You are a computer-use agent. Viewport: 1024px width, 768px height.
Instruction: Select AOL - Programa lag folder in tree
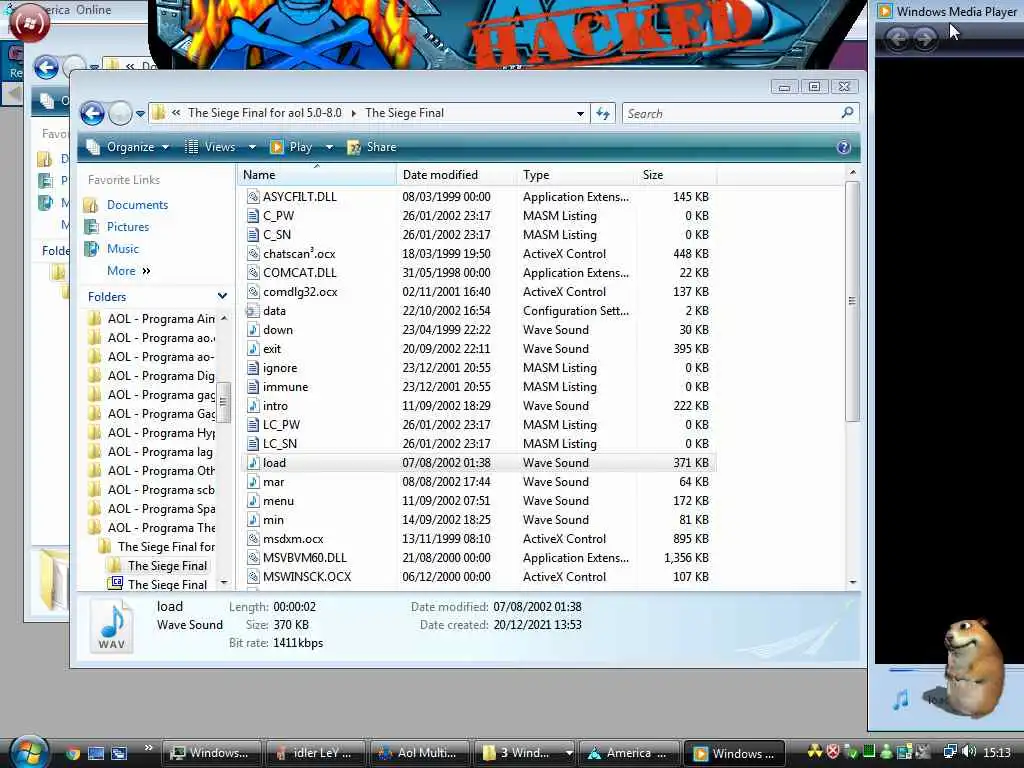(160, 452)
